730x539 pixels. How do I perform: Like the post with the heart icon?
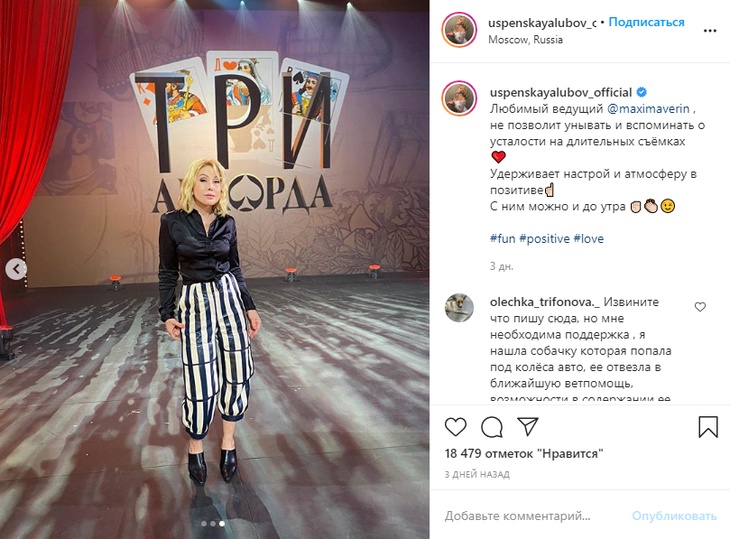tap(455, 427)
